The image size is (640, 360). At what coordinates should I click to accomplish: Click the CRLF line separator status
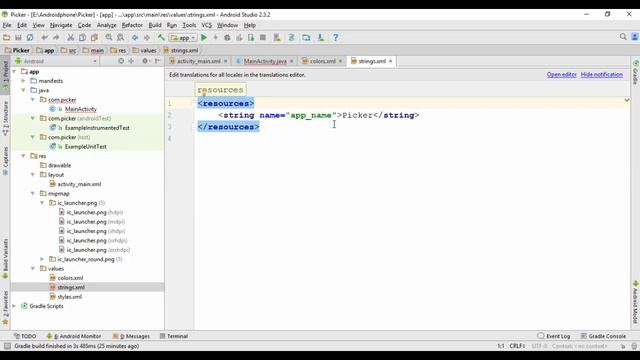click(517, 346)
